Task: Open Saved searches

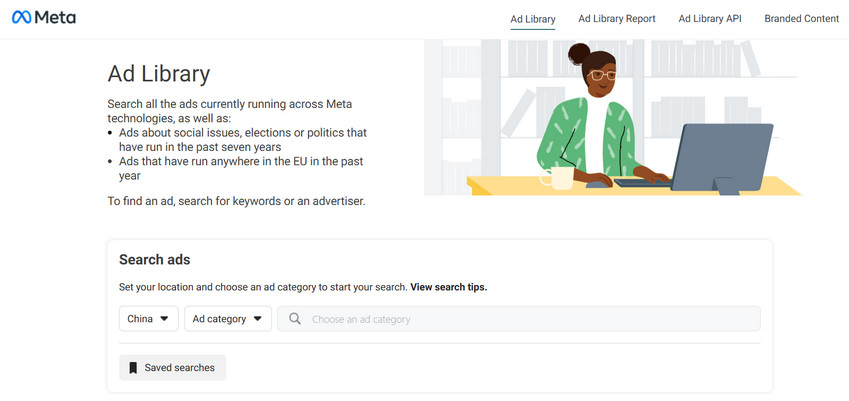Action: [172, 368]
